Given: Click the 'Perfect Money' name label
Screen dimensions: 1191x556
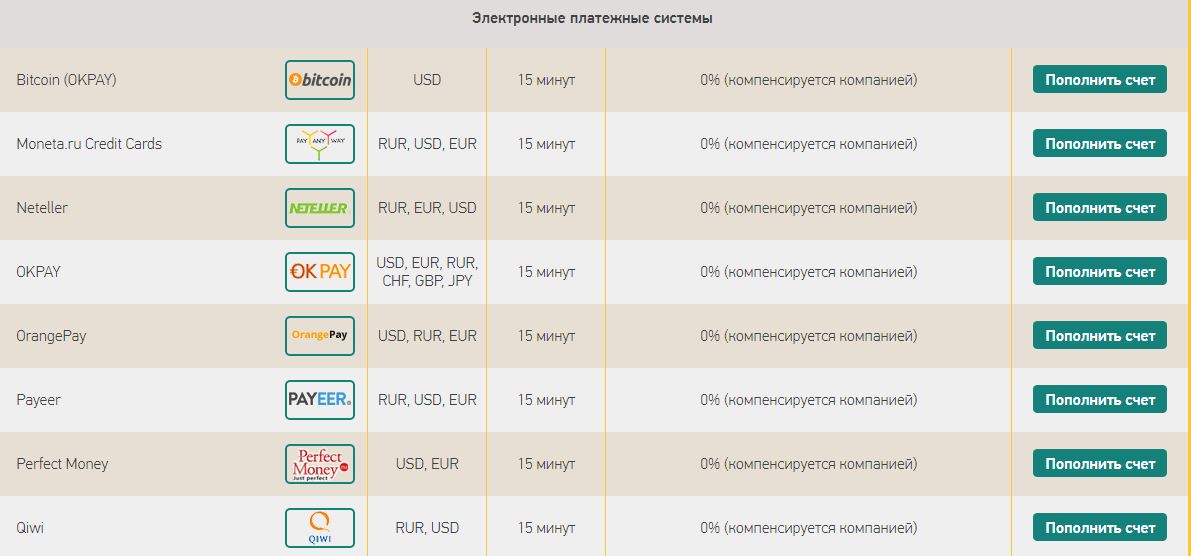Looking at the screenshot, I should [x=62, y=464].
